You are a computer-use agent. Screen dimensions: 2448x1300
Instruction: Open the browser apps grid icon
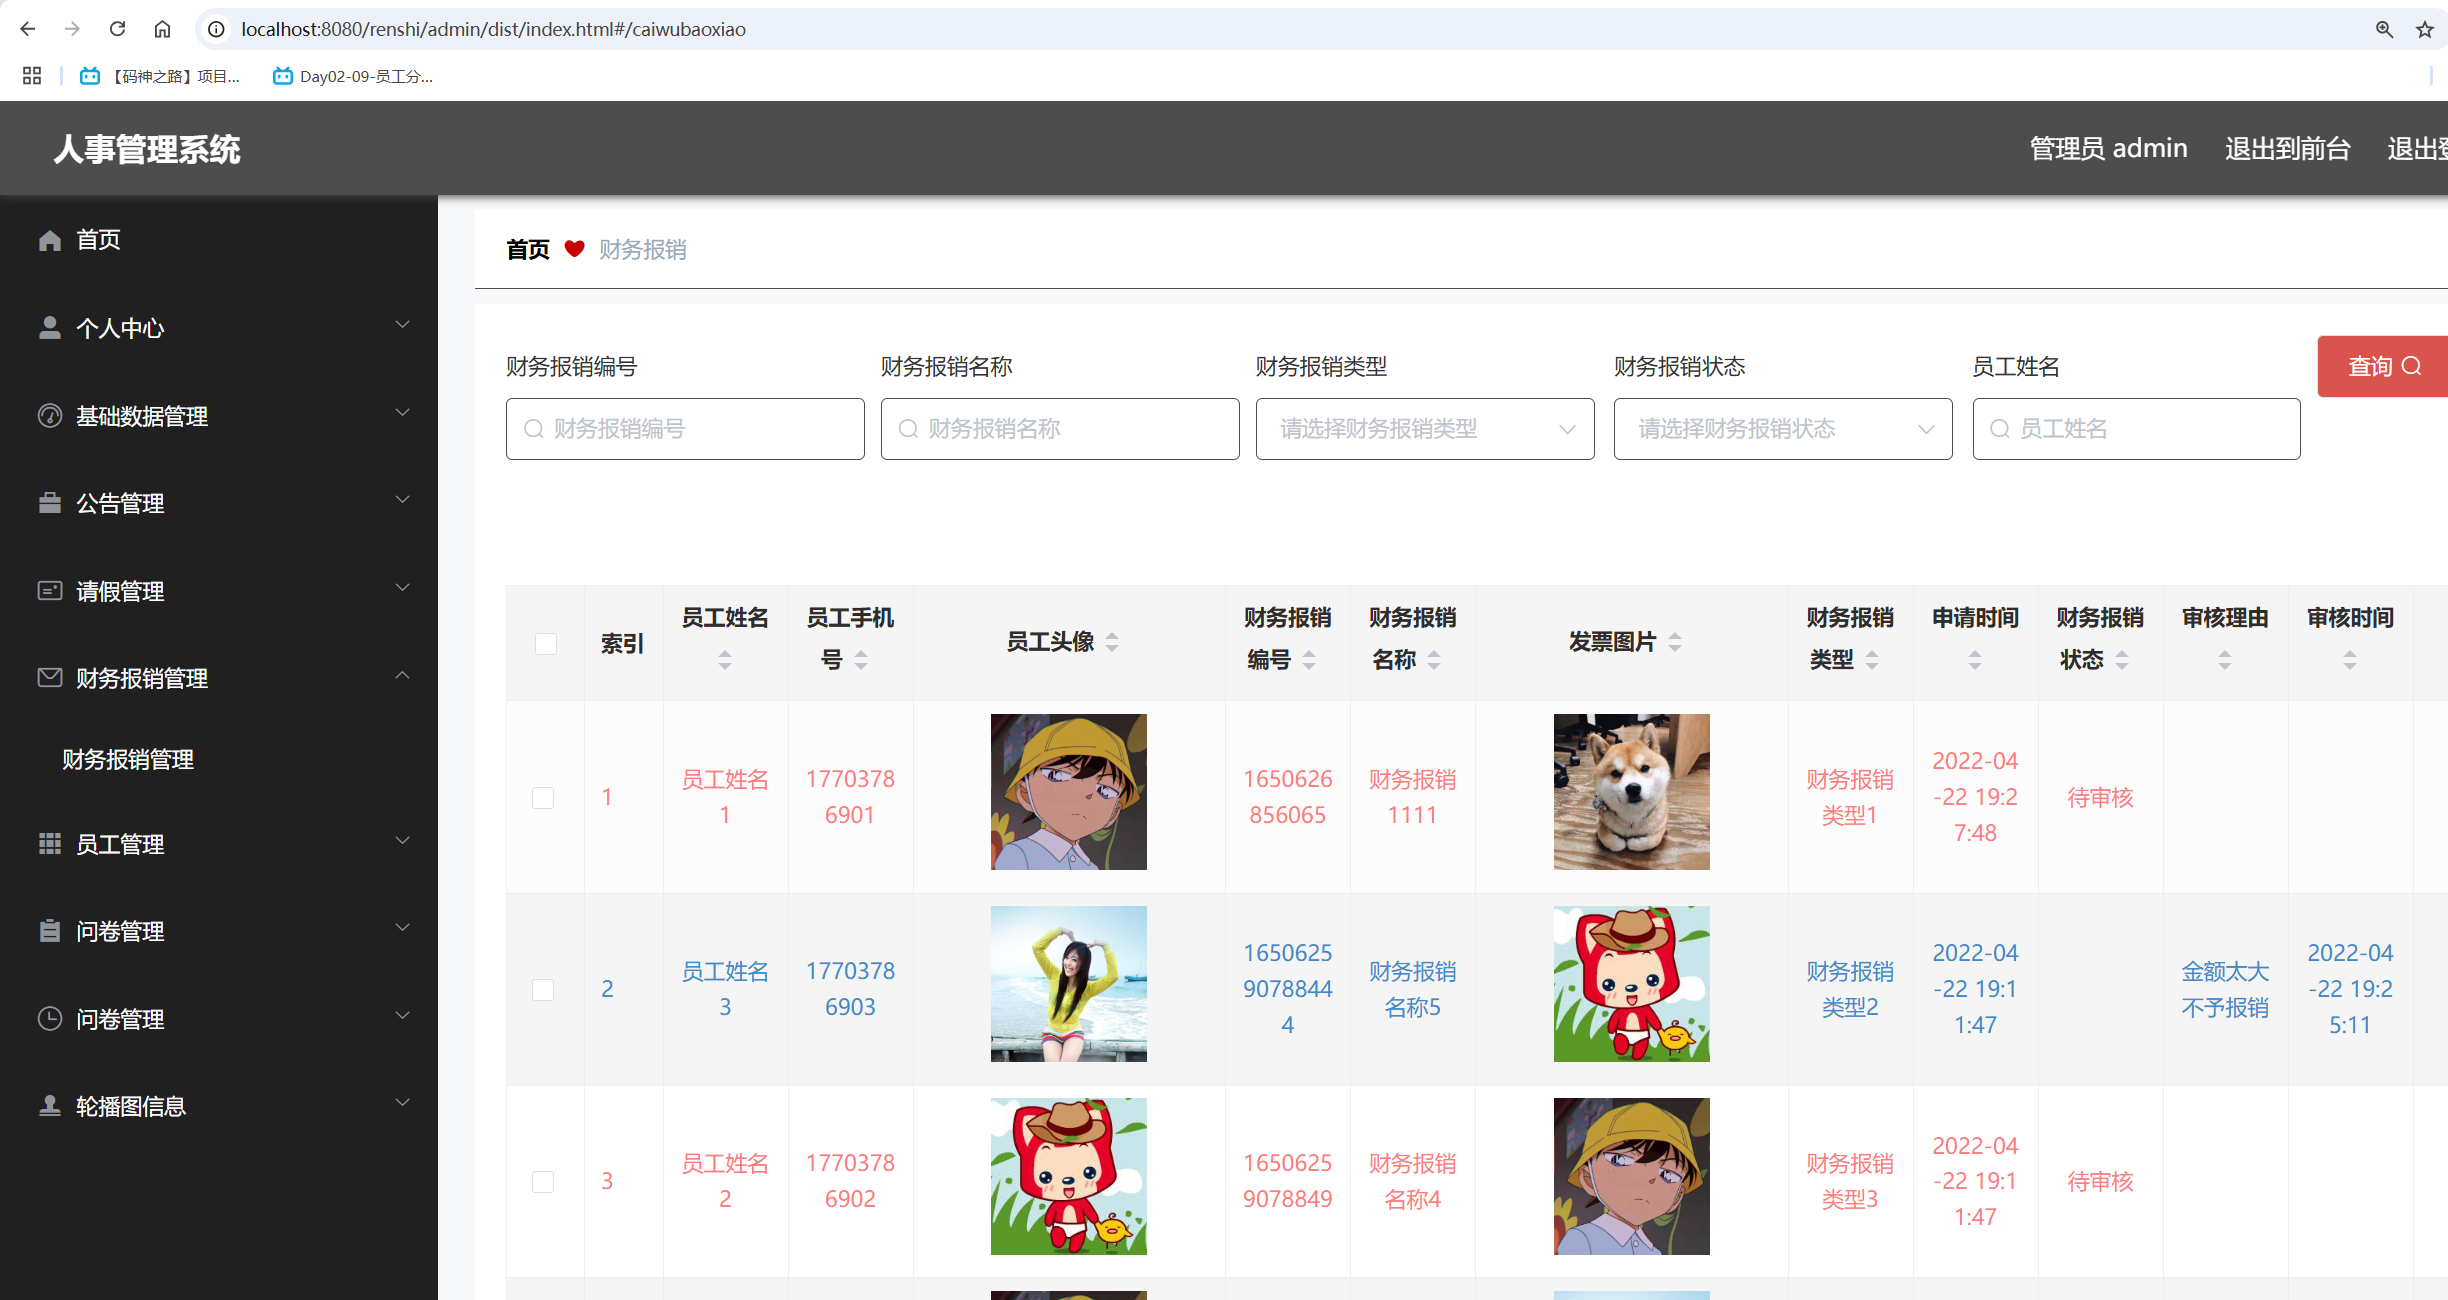(32, 76)
